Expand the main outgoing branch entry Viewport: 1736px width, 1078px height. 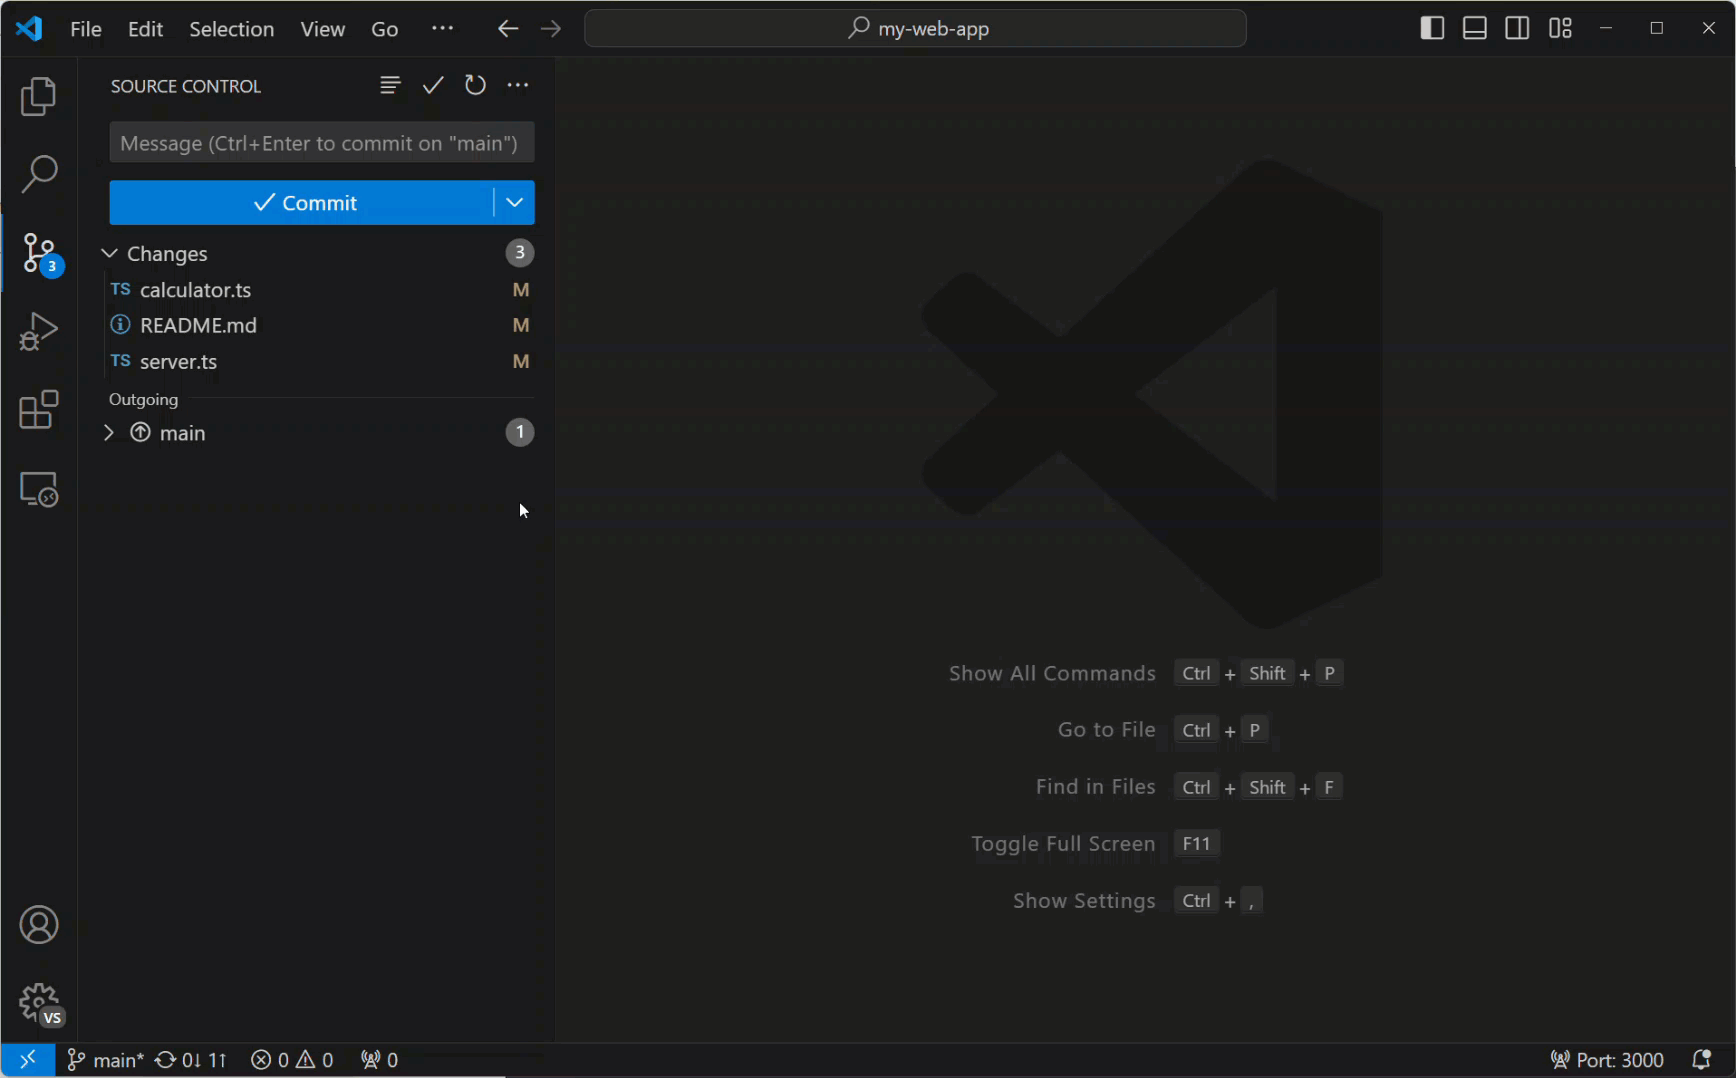click(x=109, y=432)
